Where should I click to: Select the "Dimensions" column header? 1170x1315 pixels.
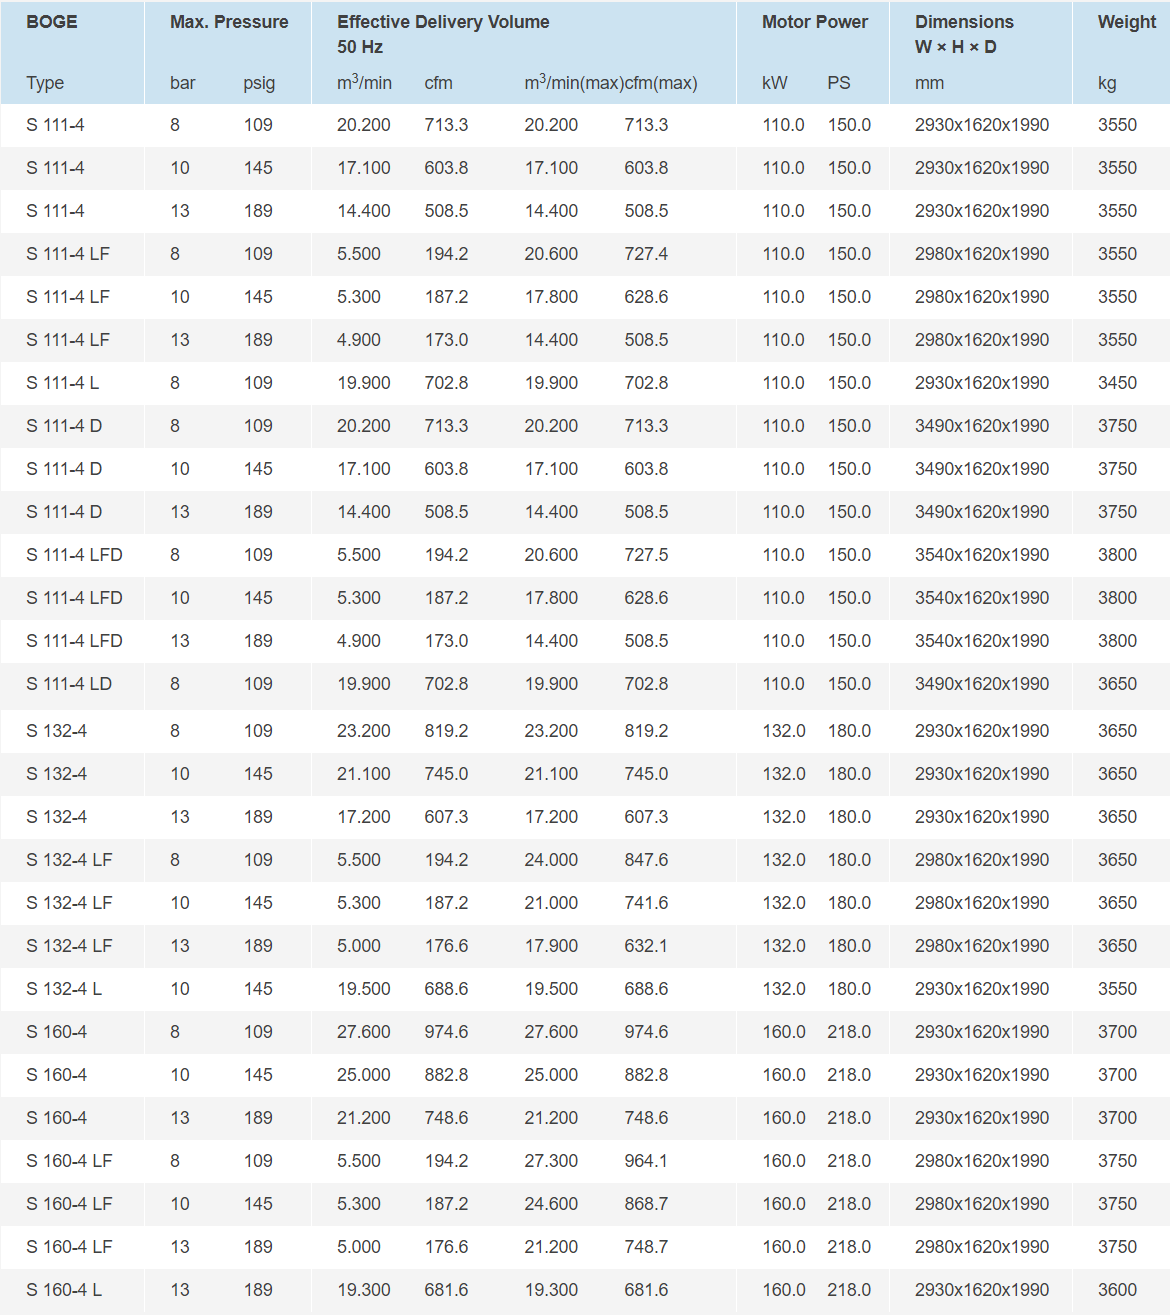[x=964, y=22]
